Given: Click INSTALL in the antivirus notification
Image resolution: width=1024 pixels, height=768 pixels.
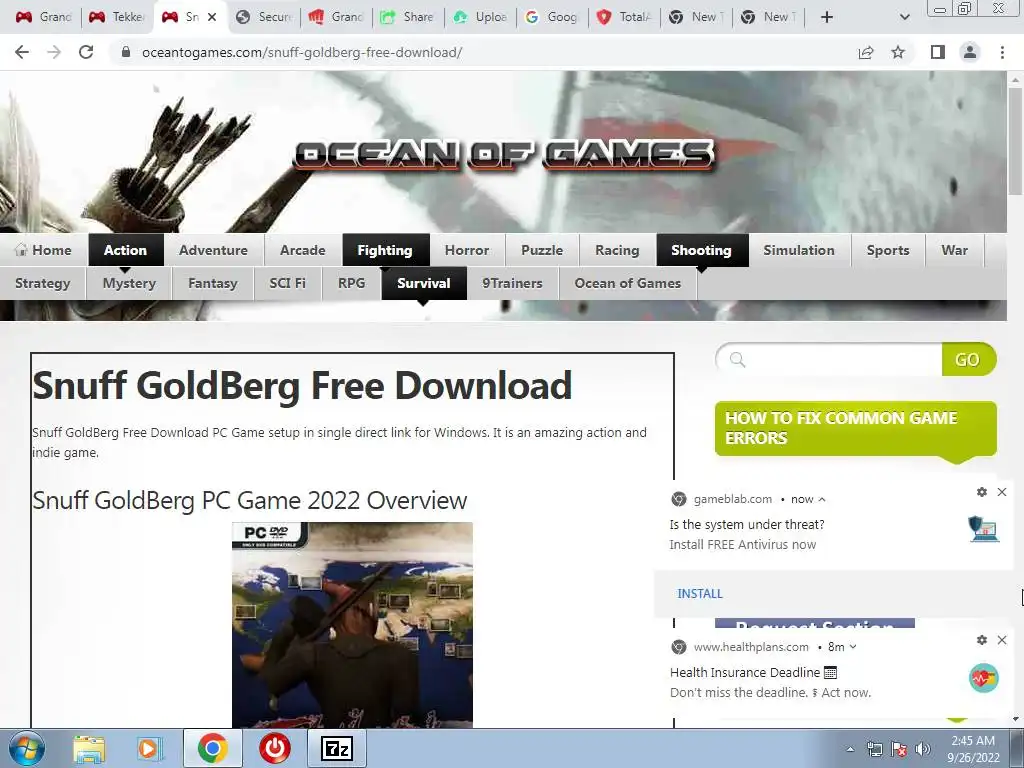Looking at the screenshot, I should point(700,594).
